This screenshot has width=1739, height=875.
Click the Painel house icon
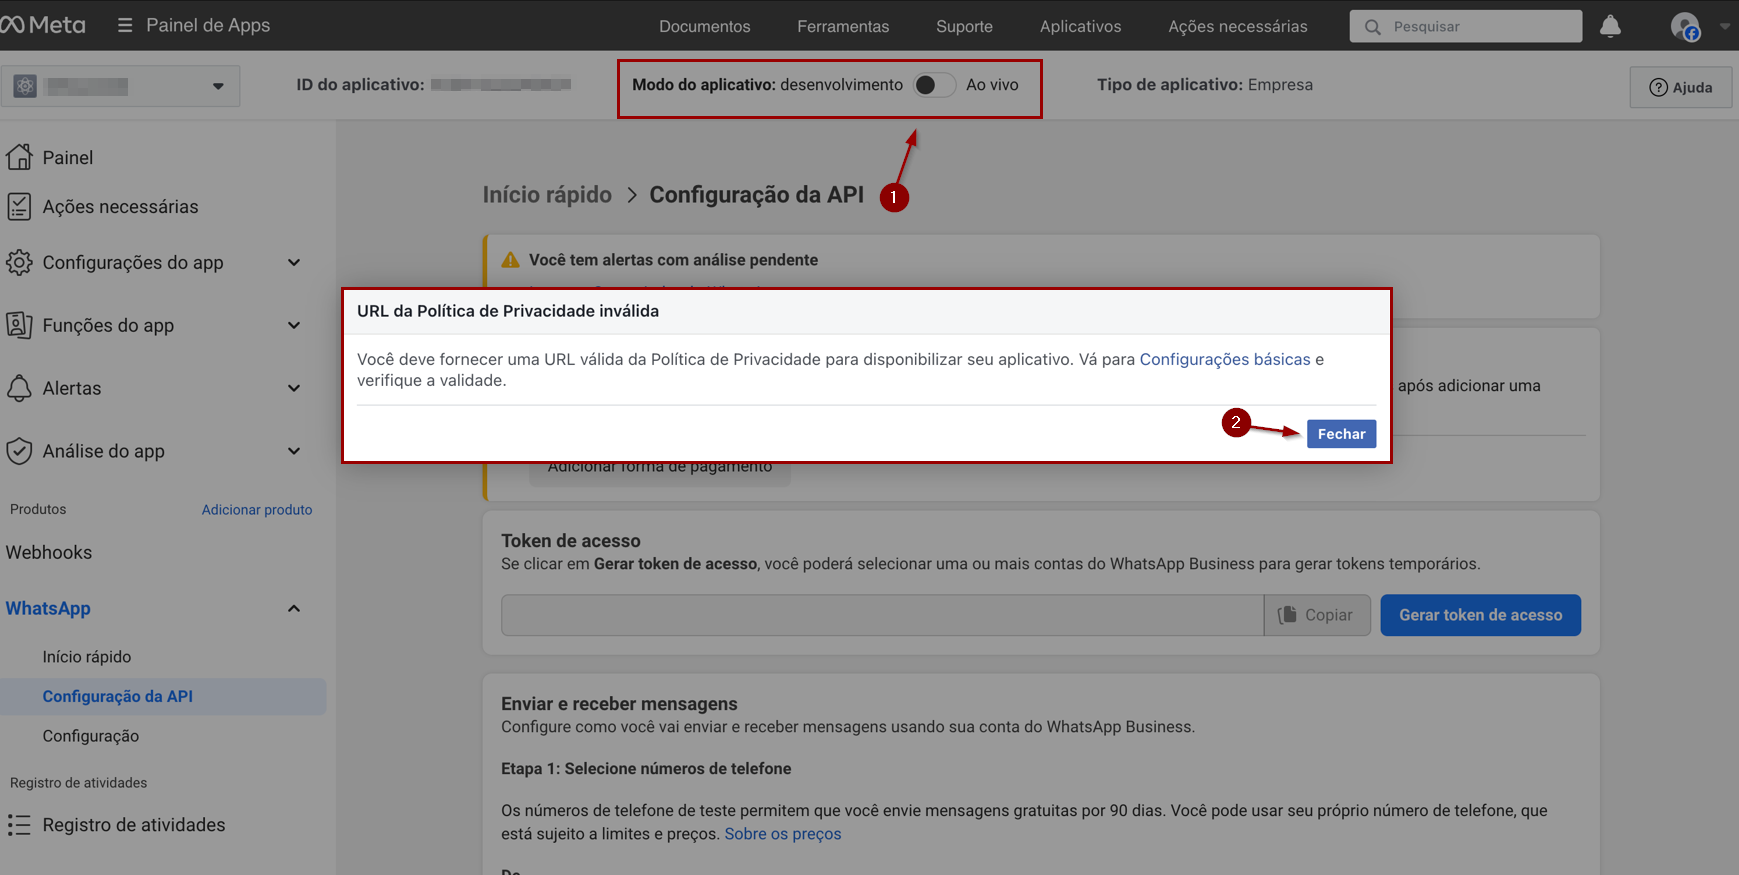[x=19, y=157]
